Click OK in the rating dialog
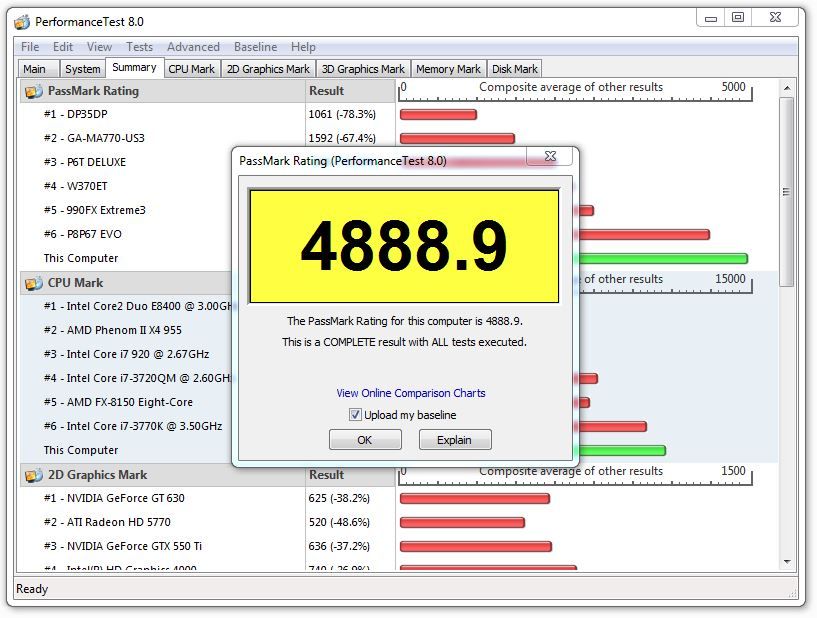This screenshot has height=618, width=817. [x=365, y=440]
